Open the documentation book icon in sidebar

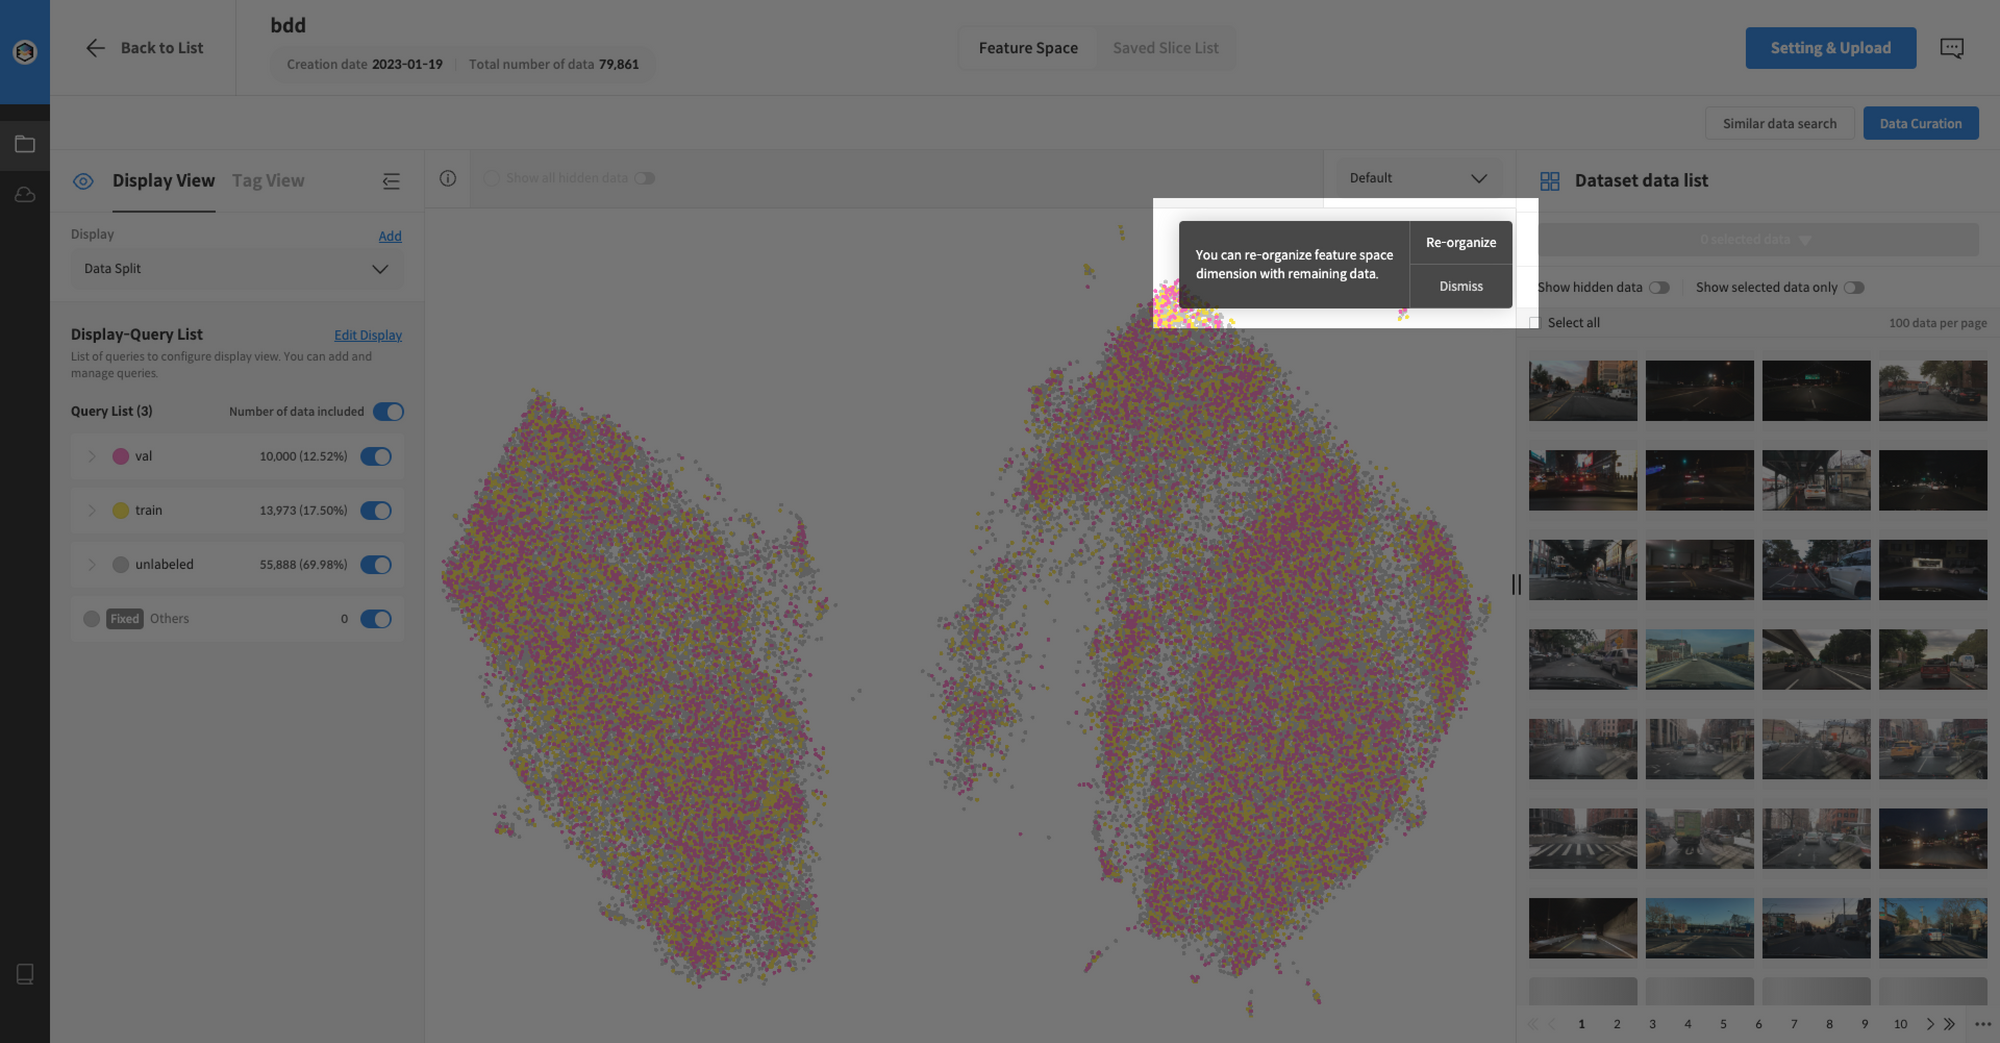click(25, 973)
